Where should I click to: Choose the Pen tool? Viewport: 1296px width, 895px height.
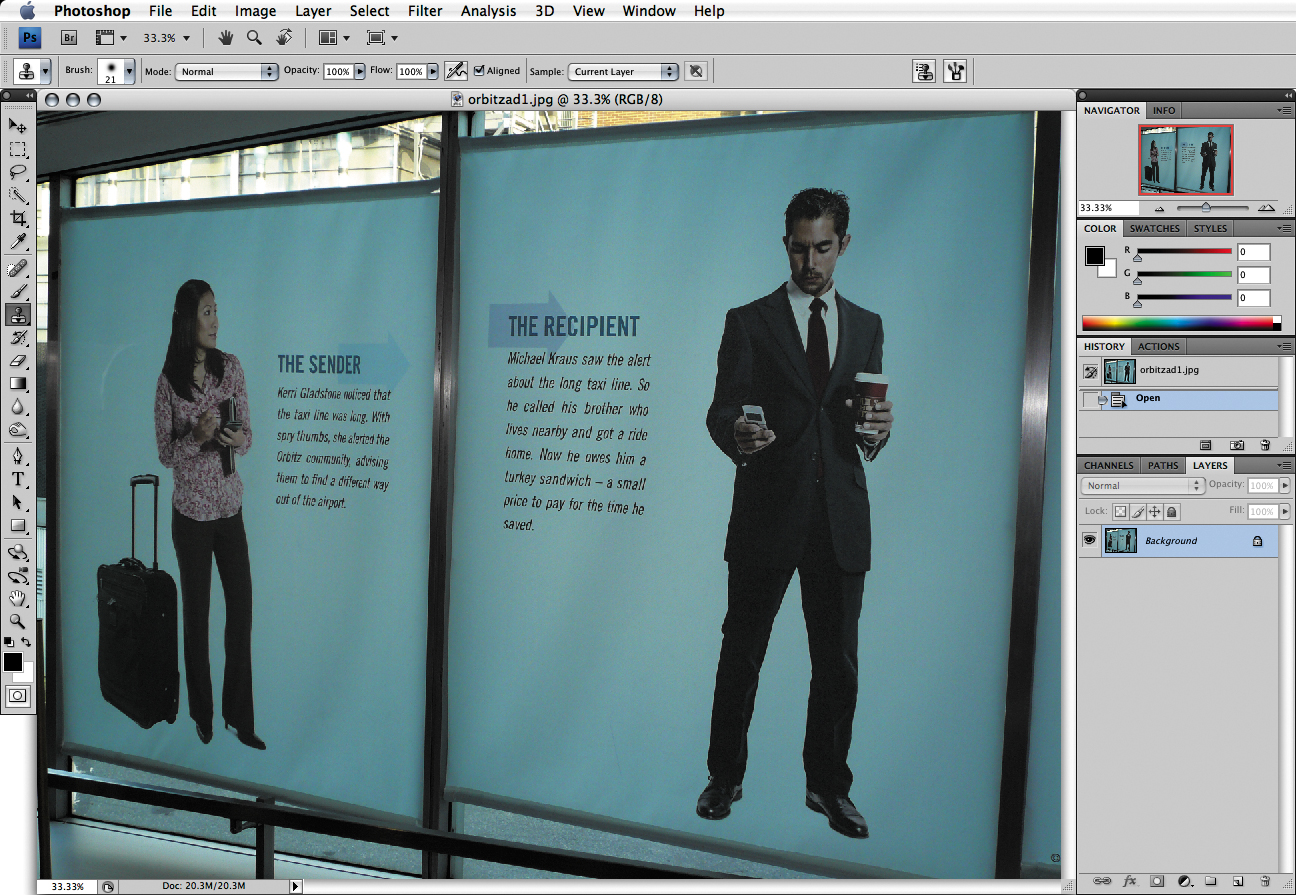coord(18,455)
